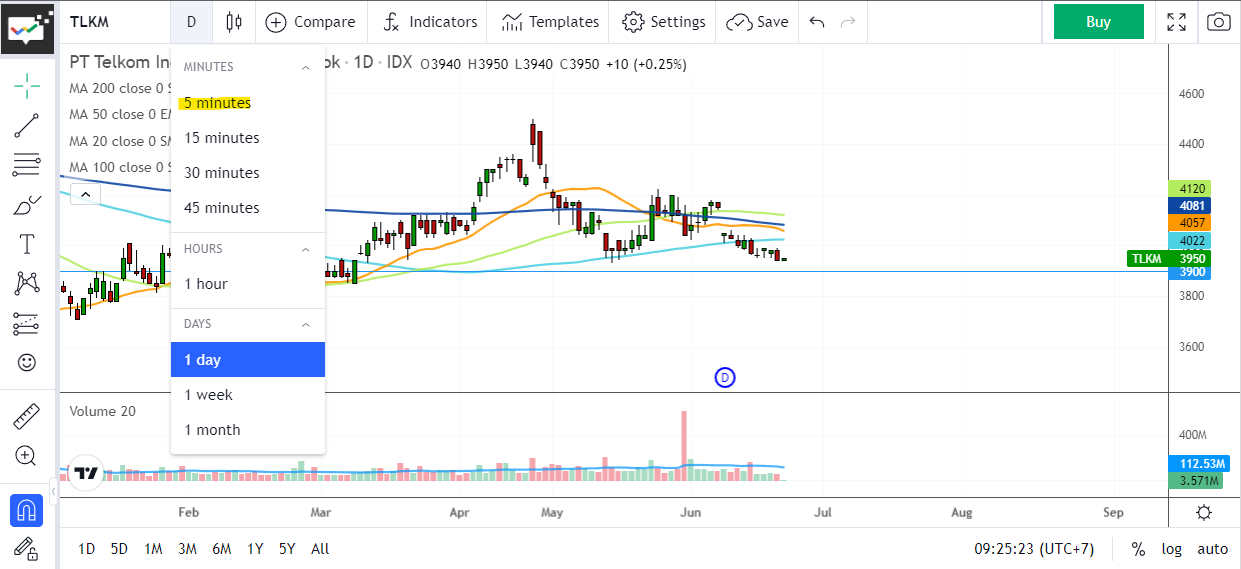This screenshot has width=1241, height=569.
Task: Choose 5 minutes interval
Action: 248,103
